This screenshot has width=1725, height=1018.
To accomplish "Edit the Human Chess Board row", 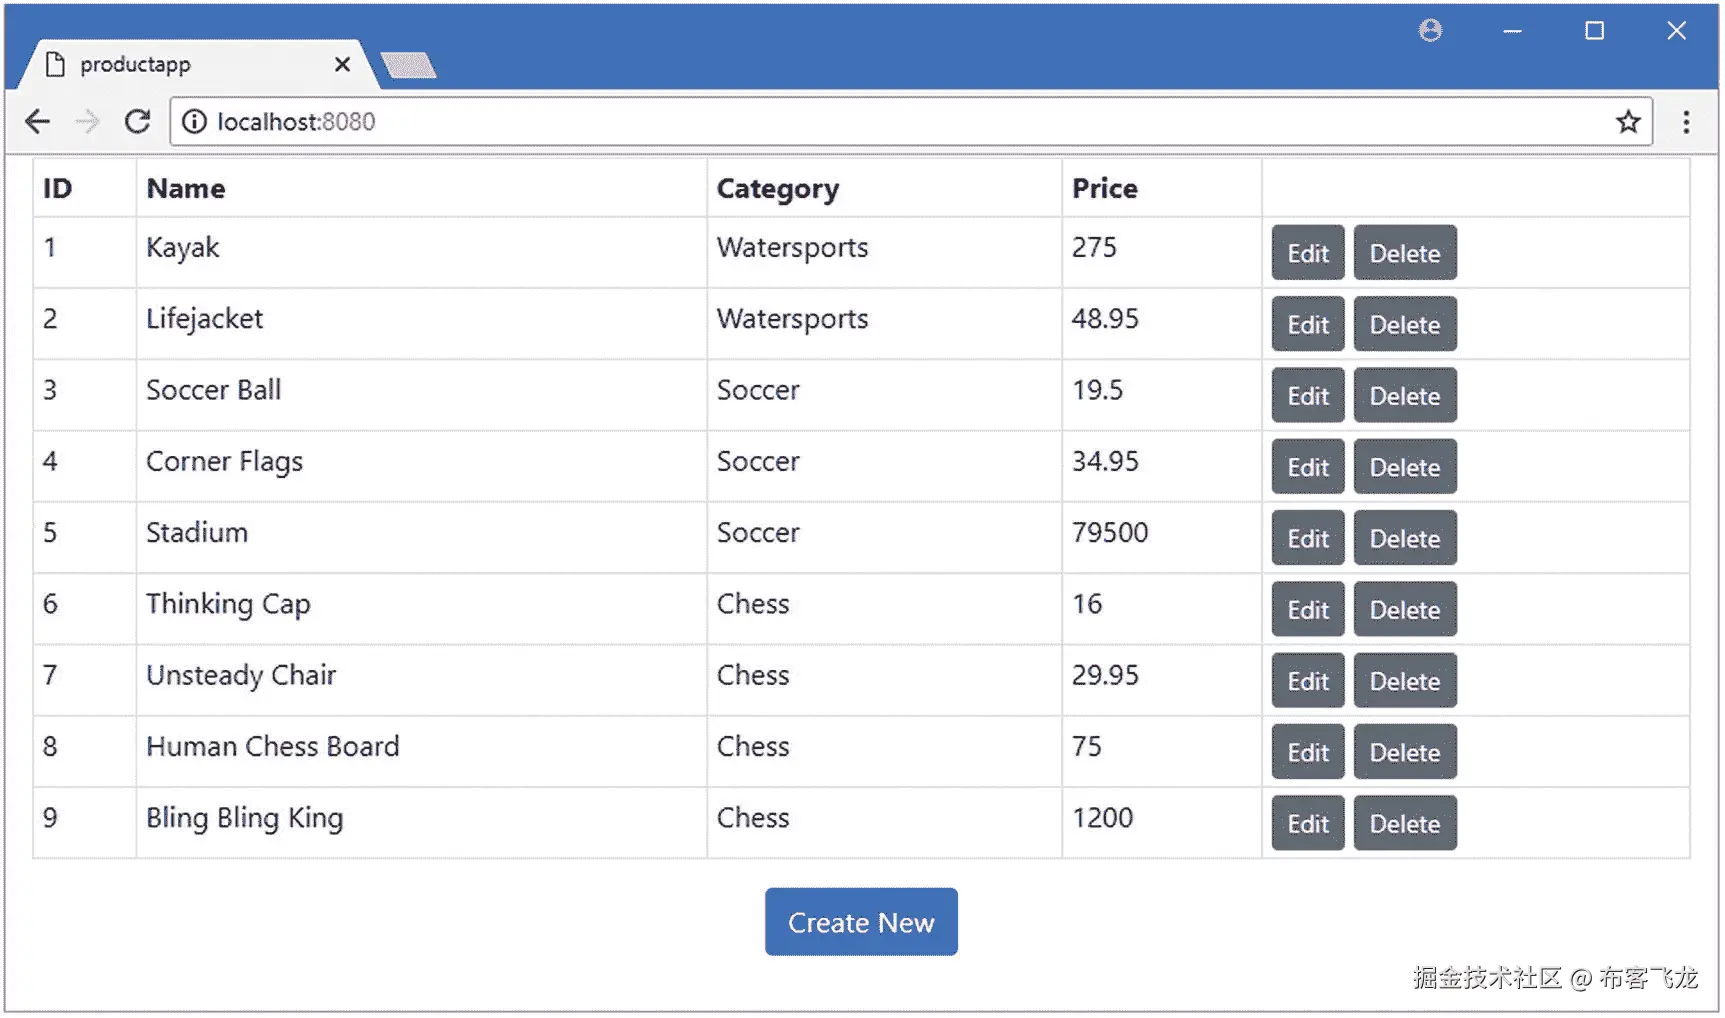I will click(x=1307, y=752).
